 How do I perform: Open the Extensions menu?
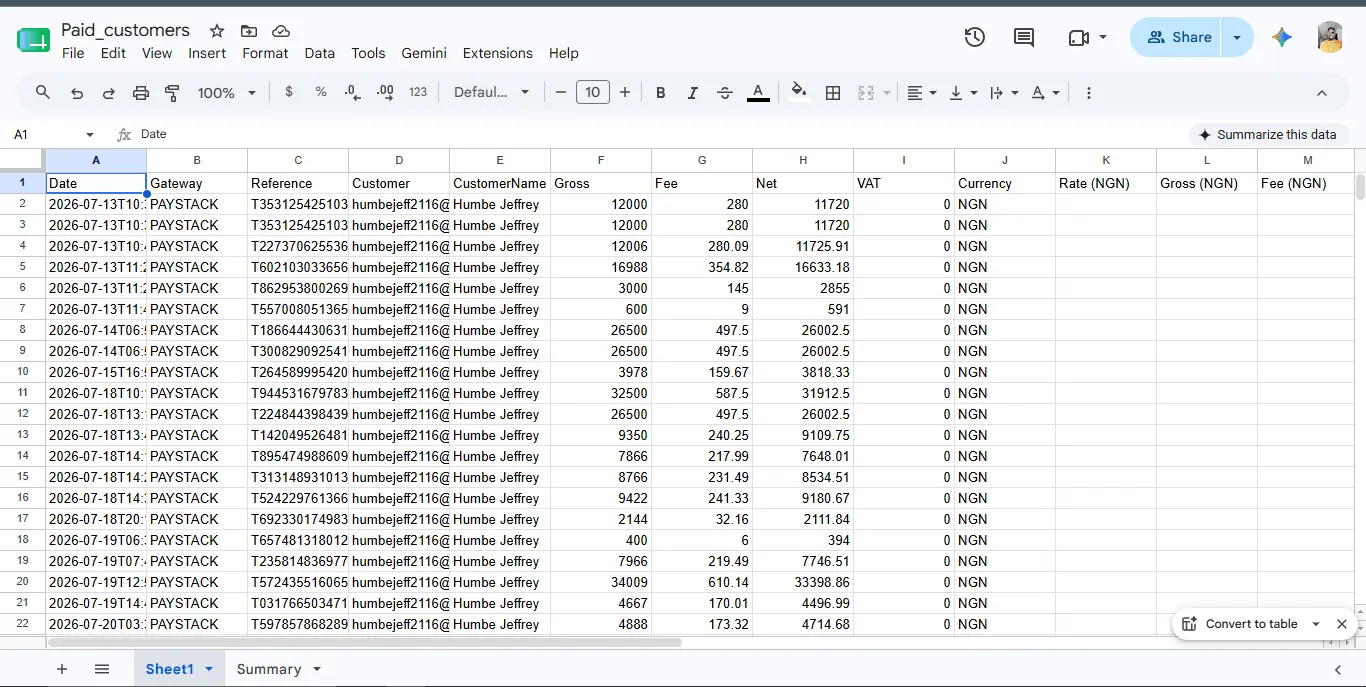pos(498,53)
